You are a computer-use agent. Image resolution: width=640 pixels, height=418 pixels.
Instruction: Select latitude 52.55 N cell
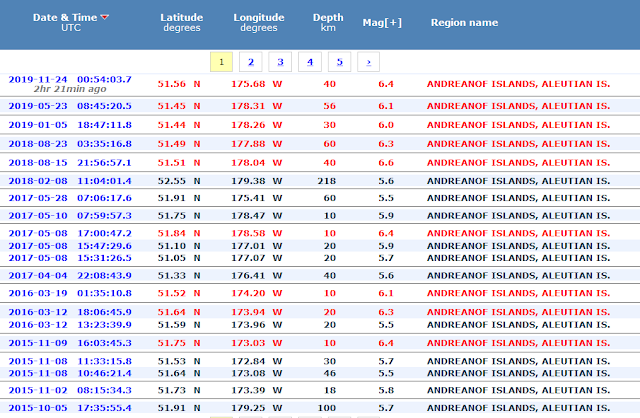coord(179,181)
